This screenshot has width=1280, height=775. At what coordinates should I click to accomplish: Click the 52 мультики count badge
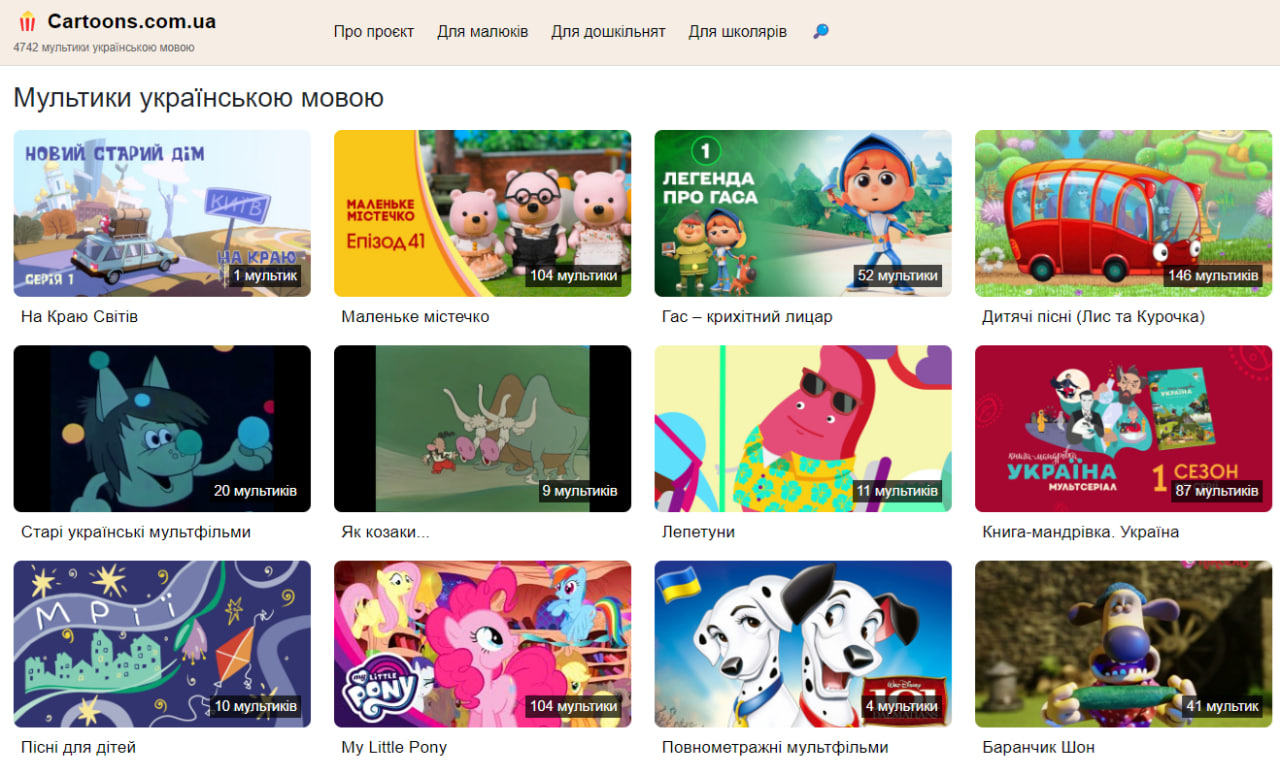(898, 275)
